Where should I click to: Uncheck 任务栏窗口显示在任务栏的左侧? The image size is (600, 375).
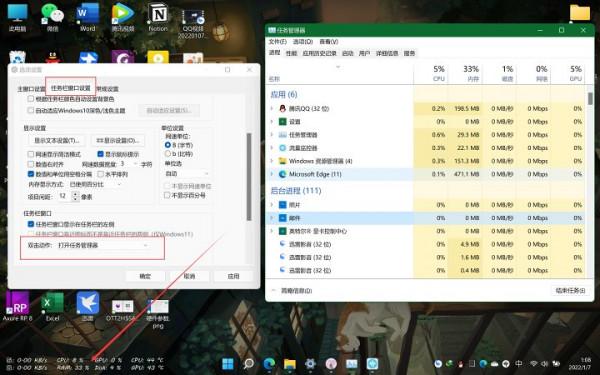click(31, 224)
